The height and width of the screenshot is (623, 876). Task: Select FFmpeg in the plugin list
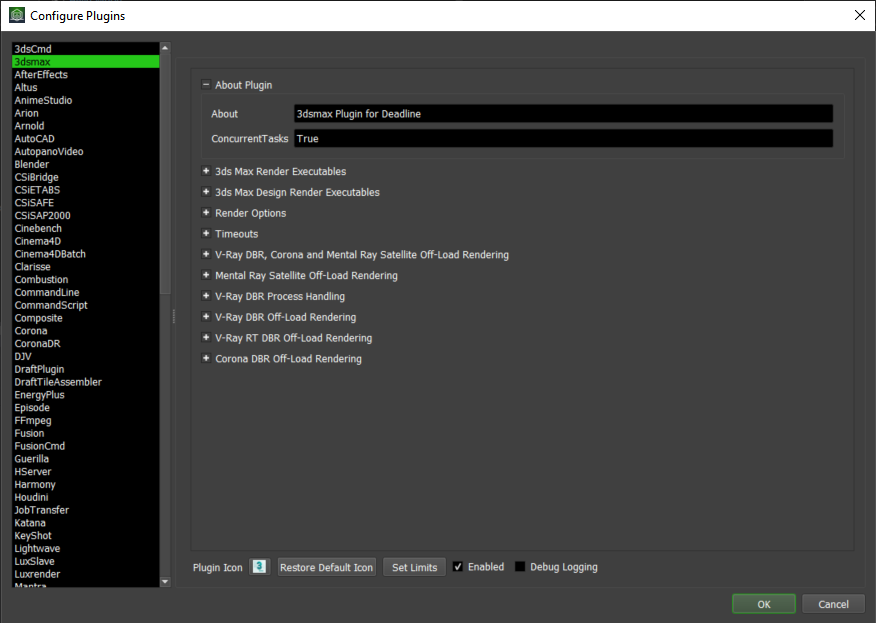85,420
